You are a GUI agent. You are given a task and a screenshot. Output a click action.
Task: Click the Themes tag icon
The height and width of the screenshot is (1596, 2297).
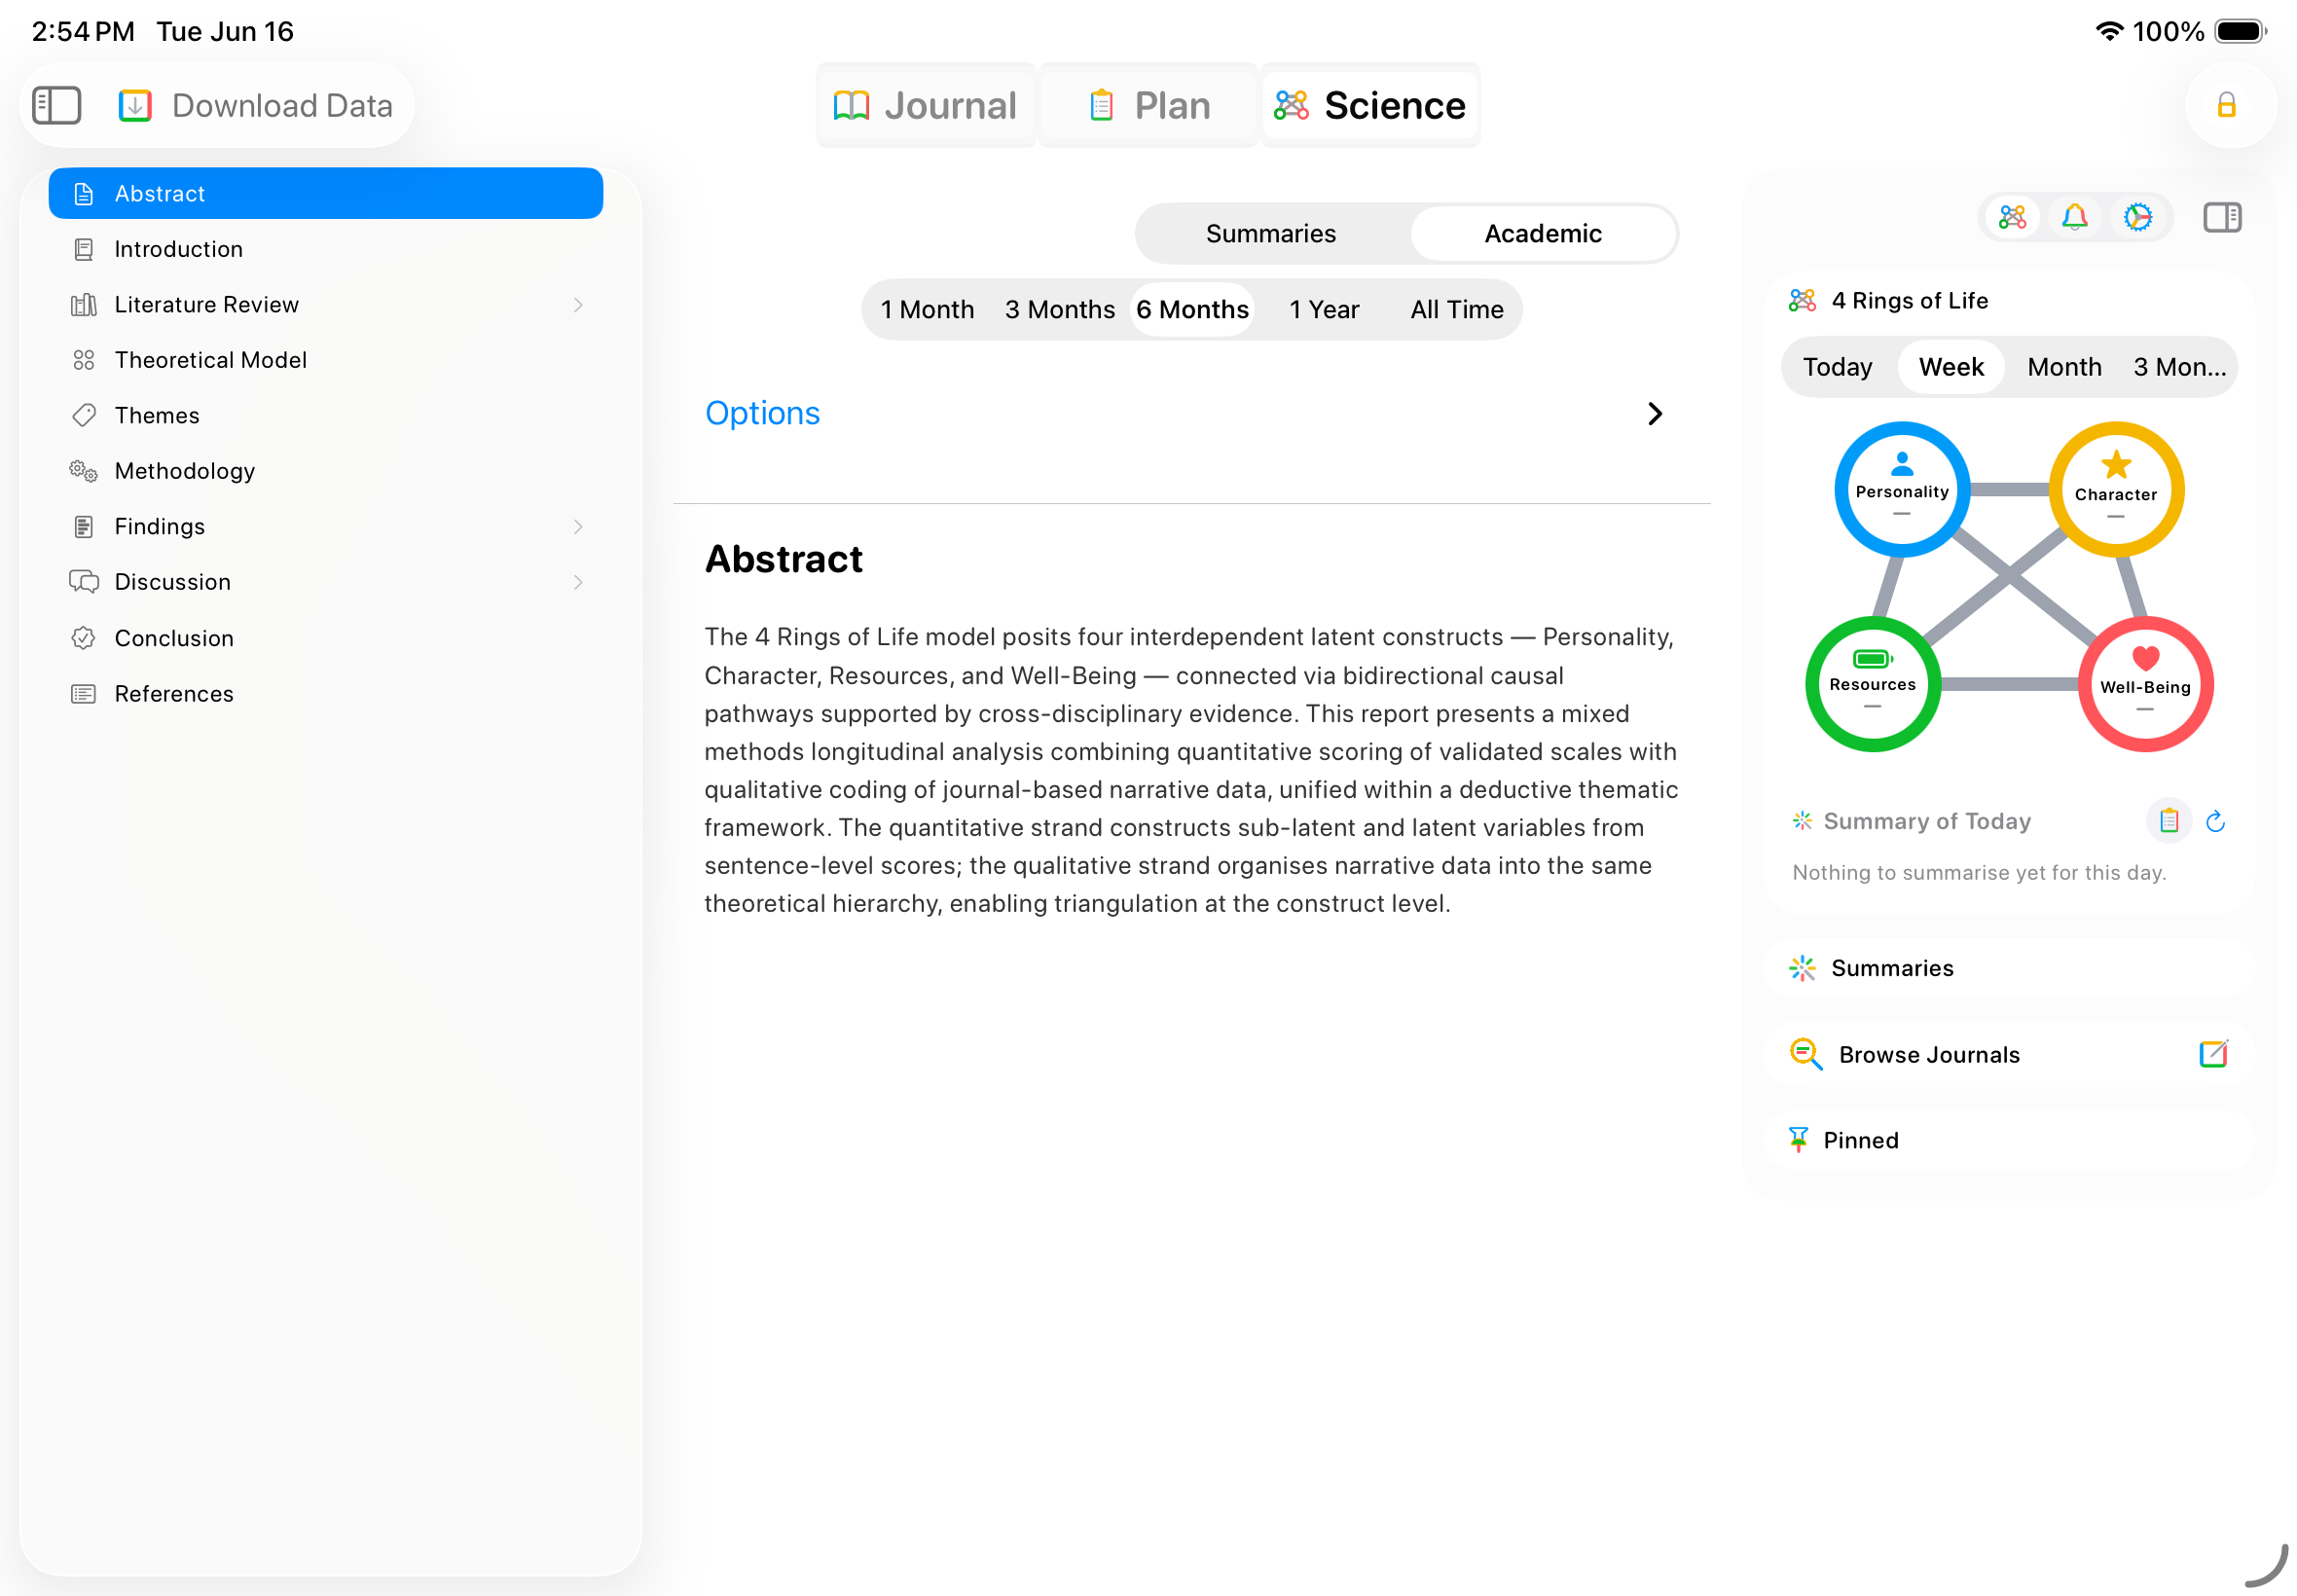coord(84,415)
